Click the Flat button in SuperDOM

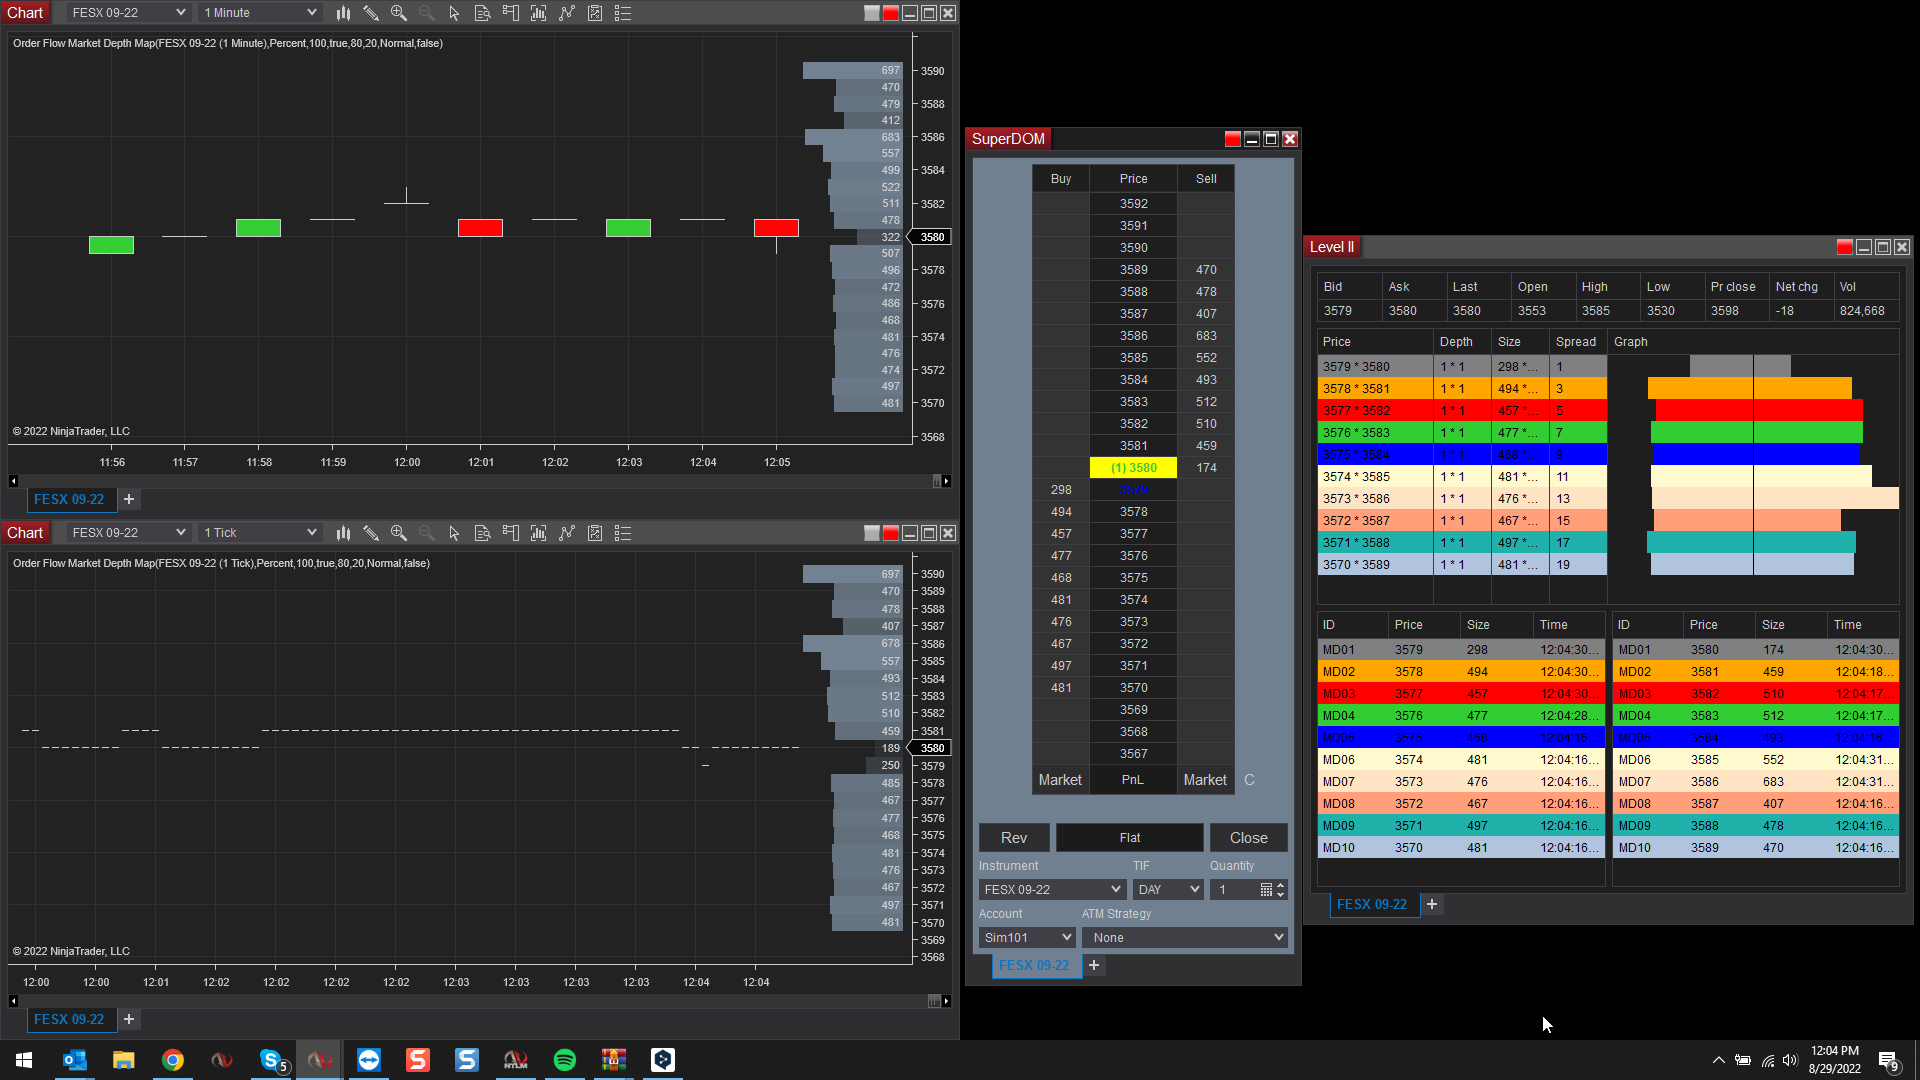click(x=1130, y=838)
